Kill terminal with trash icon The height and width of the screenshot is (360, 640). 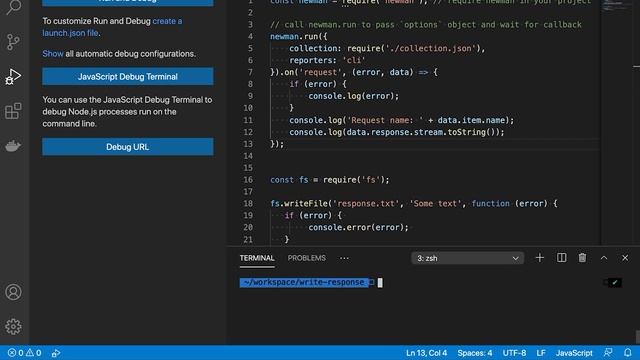(582, 258)
